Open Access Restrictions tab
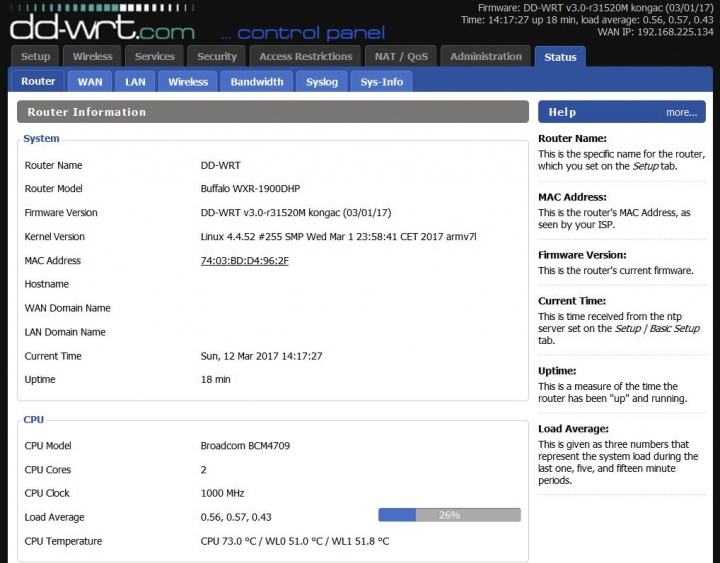720x563 pixels. tap(306, 56)
